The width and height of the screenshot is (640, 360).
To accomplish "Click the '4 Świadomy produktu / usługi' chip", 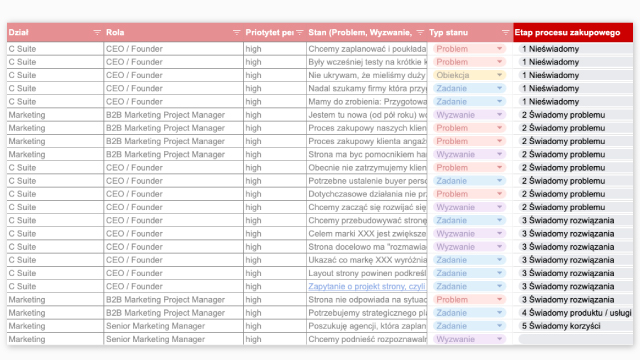I will [x=576, y=313].
